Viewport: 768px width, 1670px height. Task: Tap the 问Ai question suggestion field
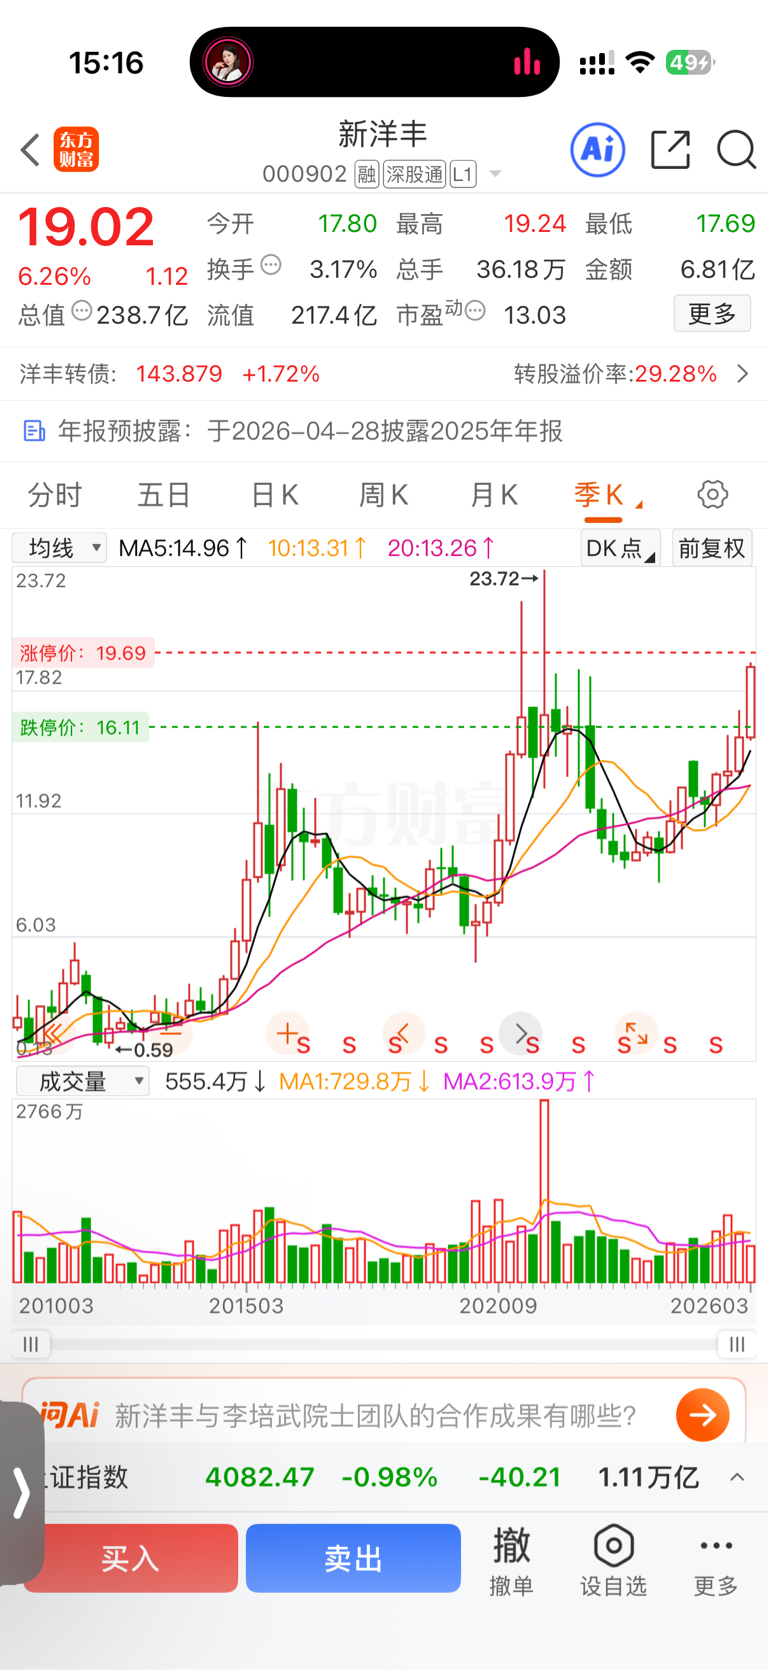tap(375, 1415)
